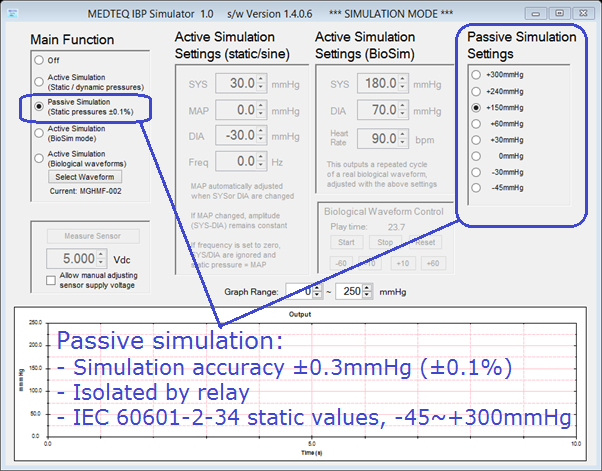Choose +240mmHg passive pressure
602x471 pixels.
476,91
